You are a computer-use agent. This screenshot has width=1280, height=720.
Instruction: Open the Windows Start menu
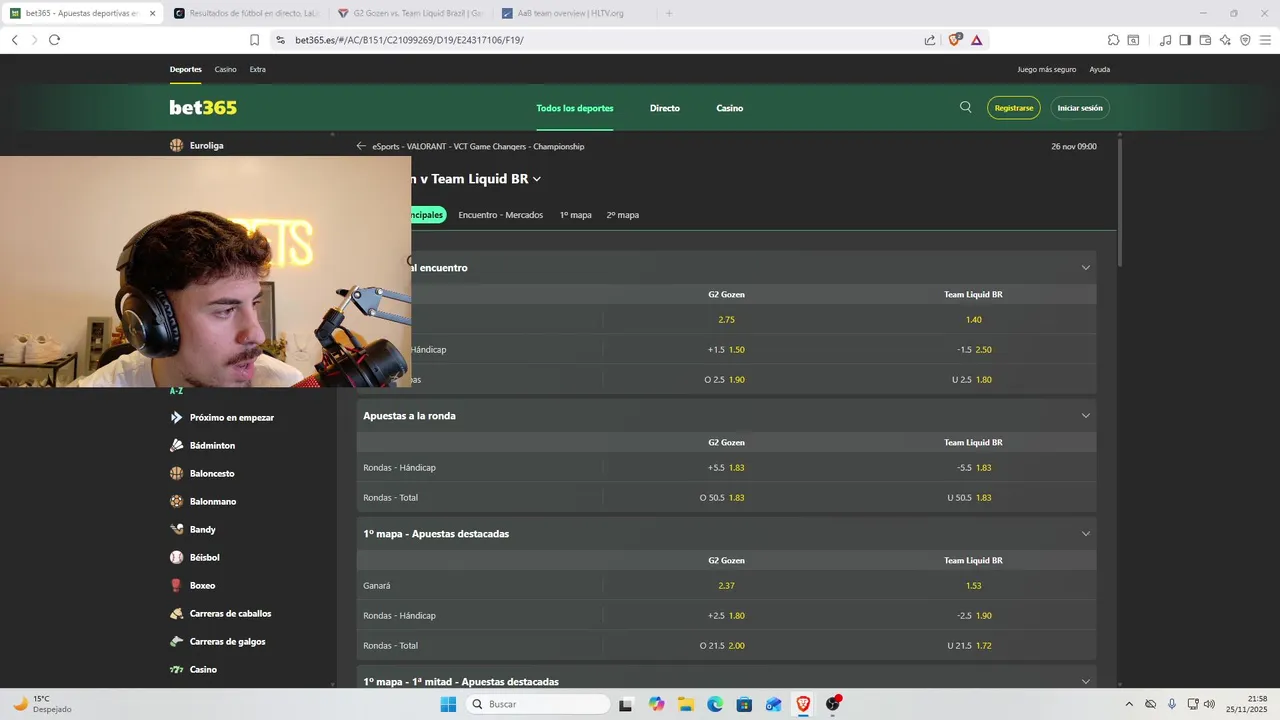click(448, 704)
